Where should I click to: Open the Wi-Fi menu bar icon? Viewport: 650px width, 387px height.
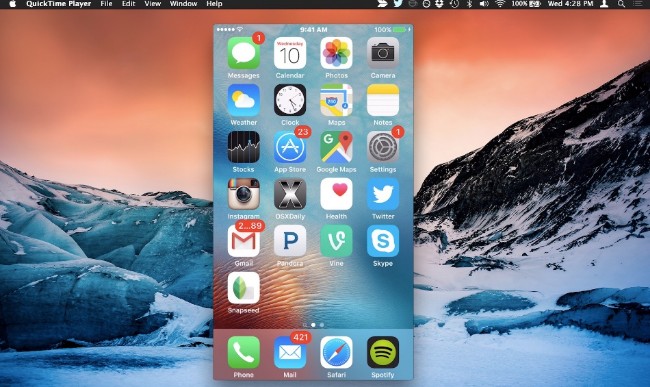point(500,4)
